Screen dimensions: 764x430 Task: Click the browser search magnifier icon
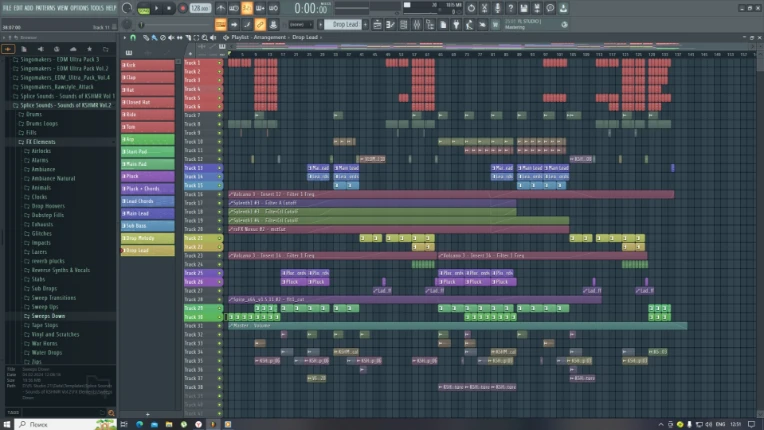point(111,413)
